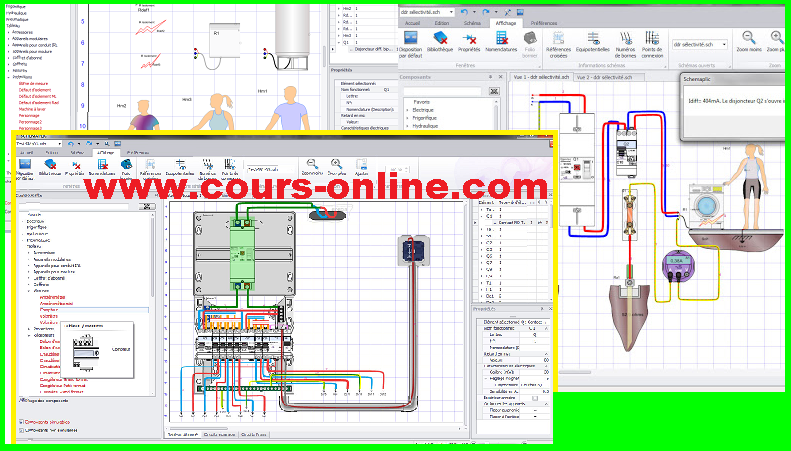Toggle Propriétés window icon in right ribbon
The image size is (791, 451).
coord(469,38)
